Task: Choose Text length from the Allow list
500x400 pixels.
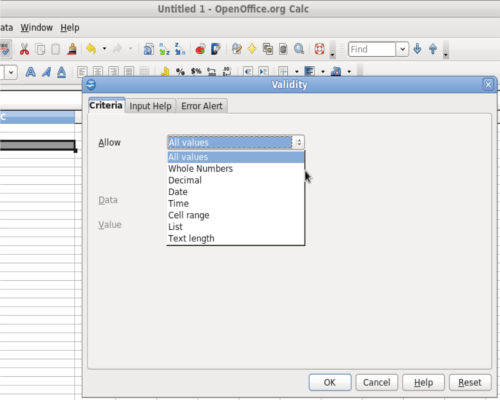Action: click(236, 238)
